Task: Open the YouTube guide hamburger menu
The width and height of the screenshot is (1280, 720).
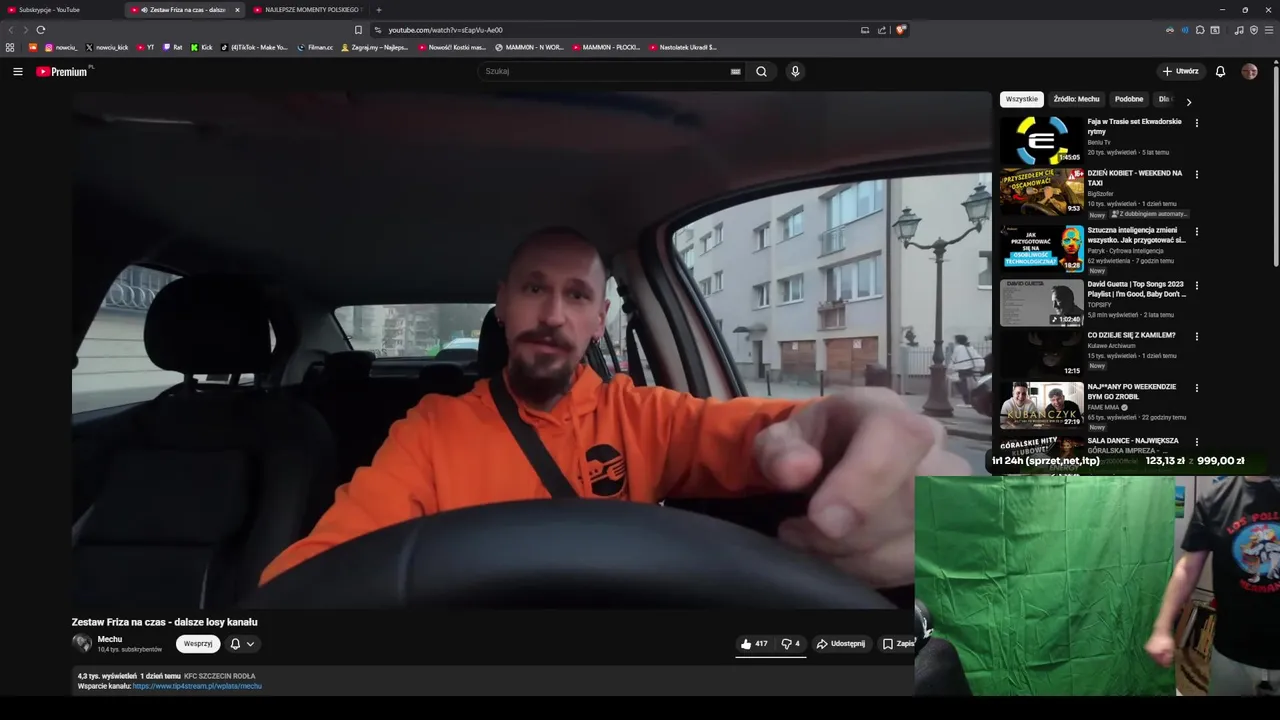Action: [x=18, y=72]
